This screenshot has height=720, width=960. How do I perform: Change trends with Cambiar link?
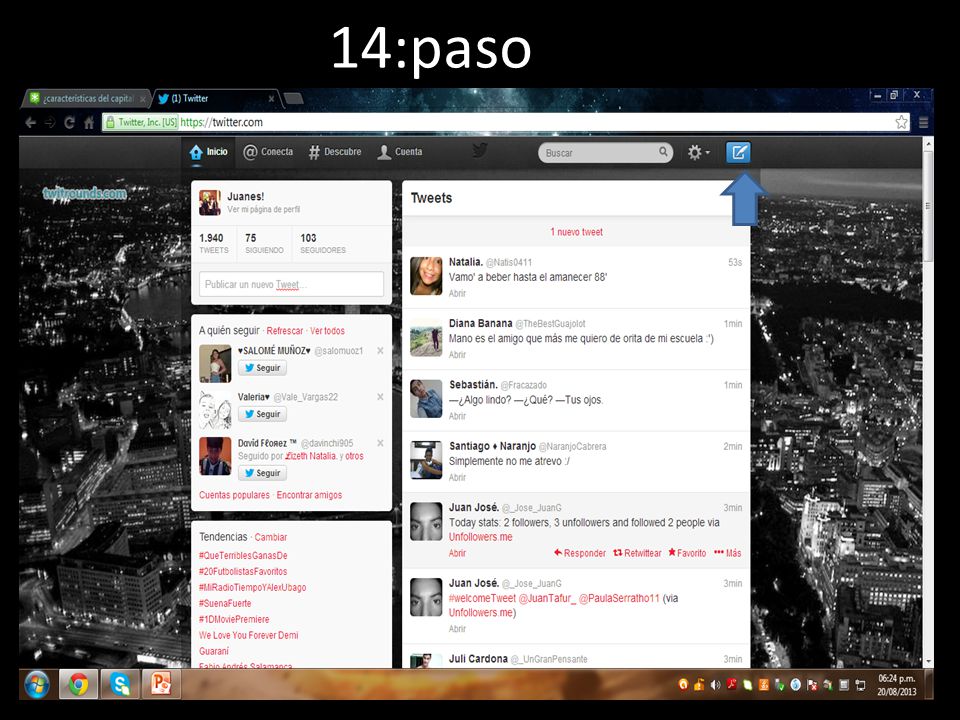[x=271, y=537]
